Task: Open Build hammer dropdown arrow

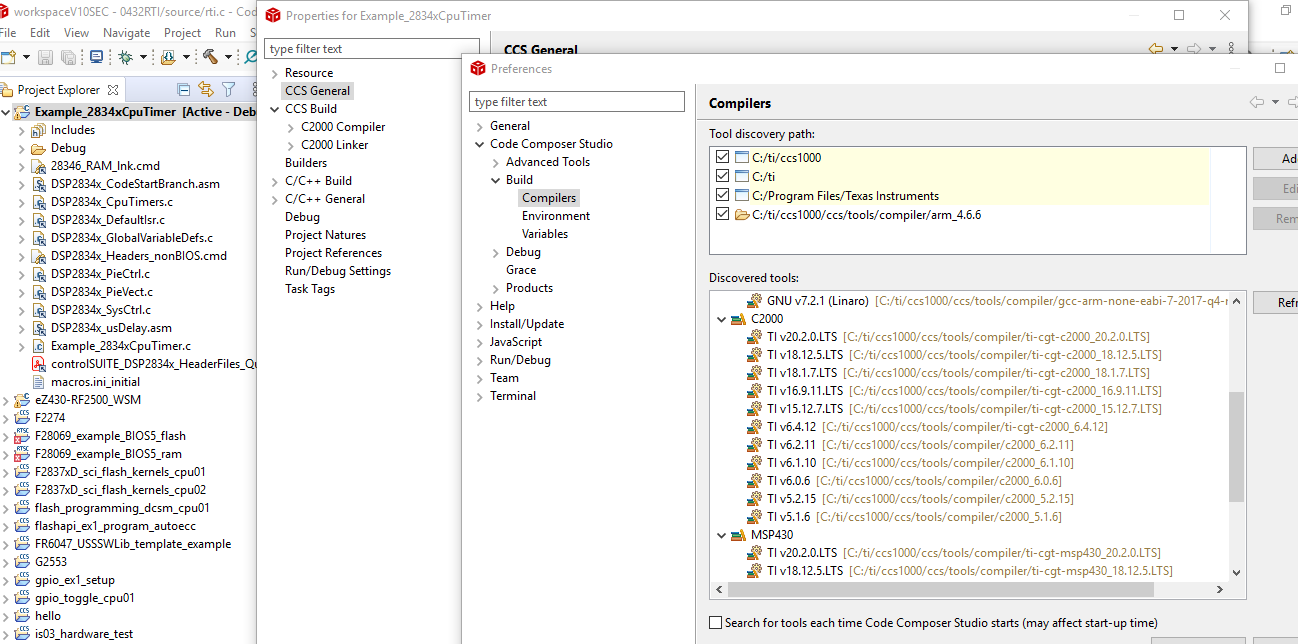Action: point(228,57)
